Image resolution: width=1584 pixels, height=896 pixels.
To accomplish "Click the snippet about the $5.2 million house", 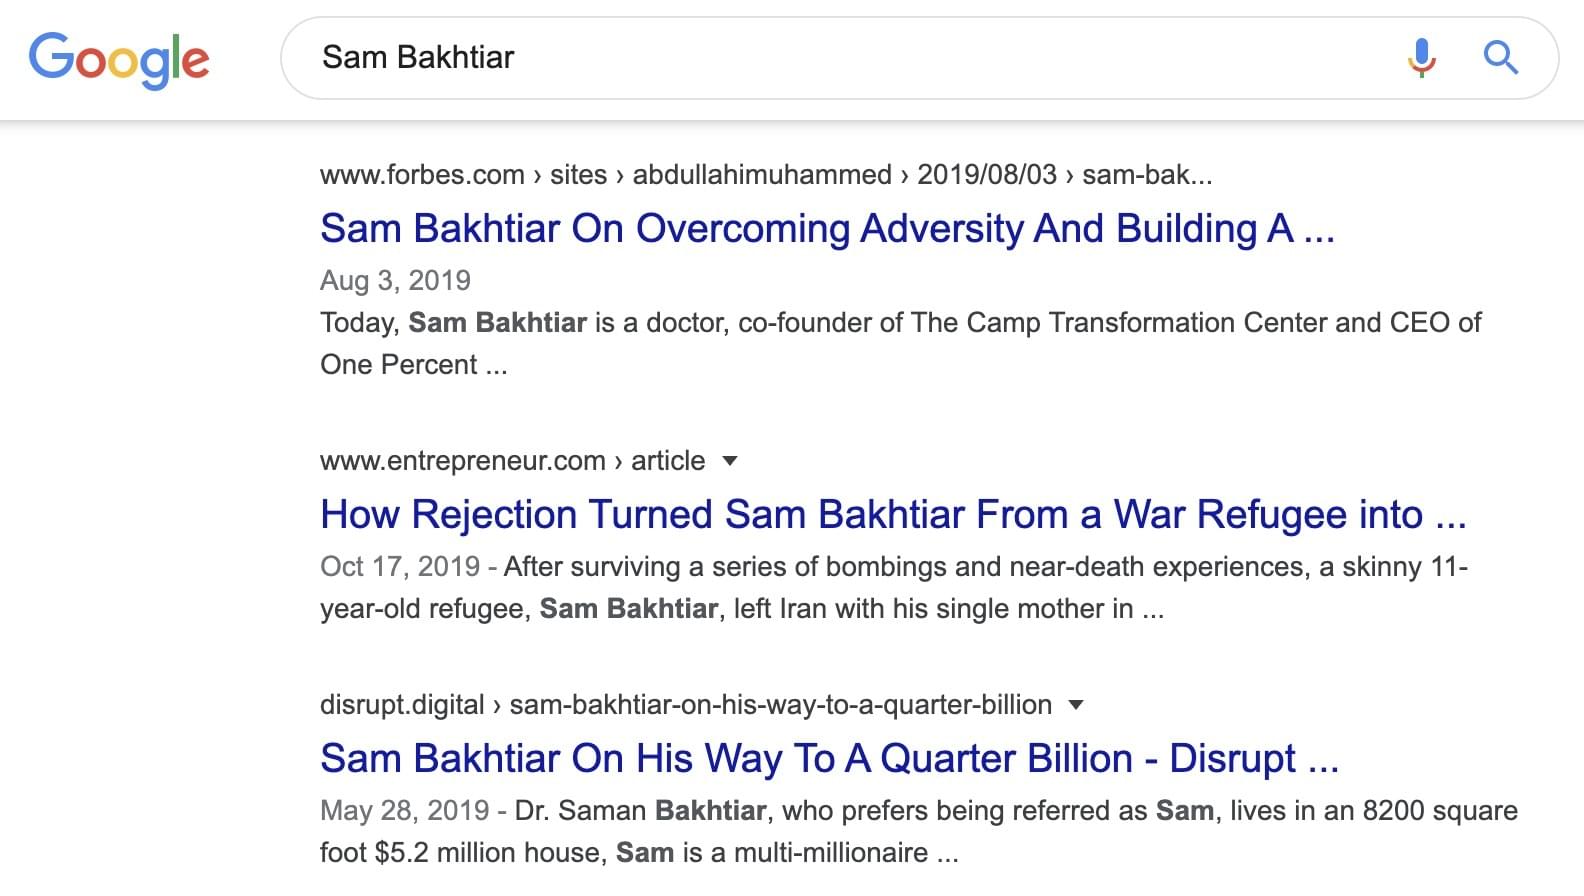I will (x=638, y=853).
